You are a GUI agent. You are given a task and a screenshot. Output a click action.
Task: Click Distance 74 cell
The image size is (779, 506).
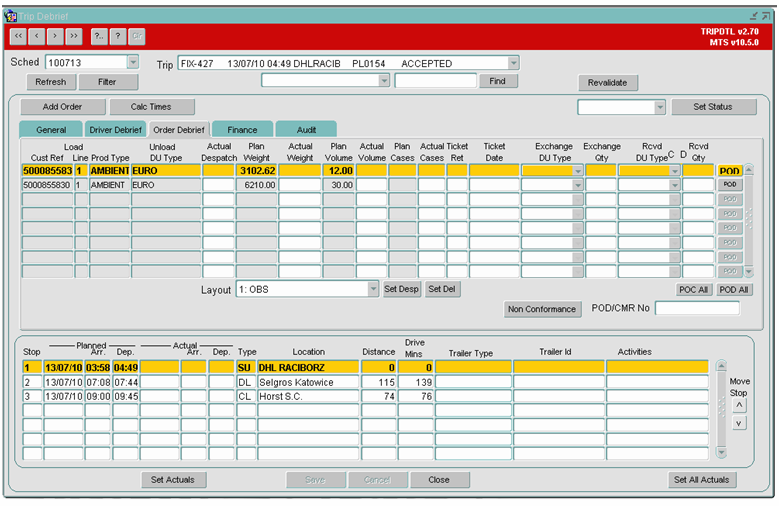tap(379, 397)
